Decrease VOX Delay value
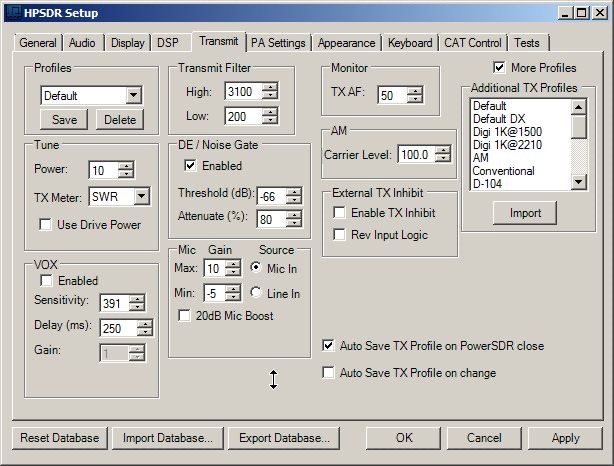 coord(145,332)
